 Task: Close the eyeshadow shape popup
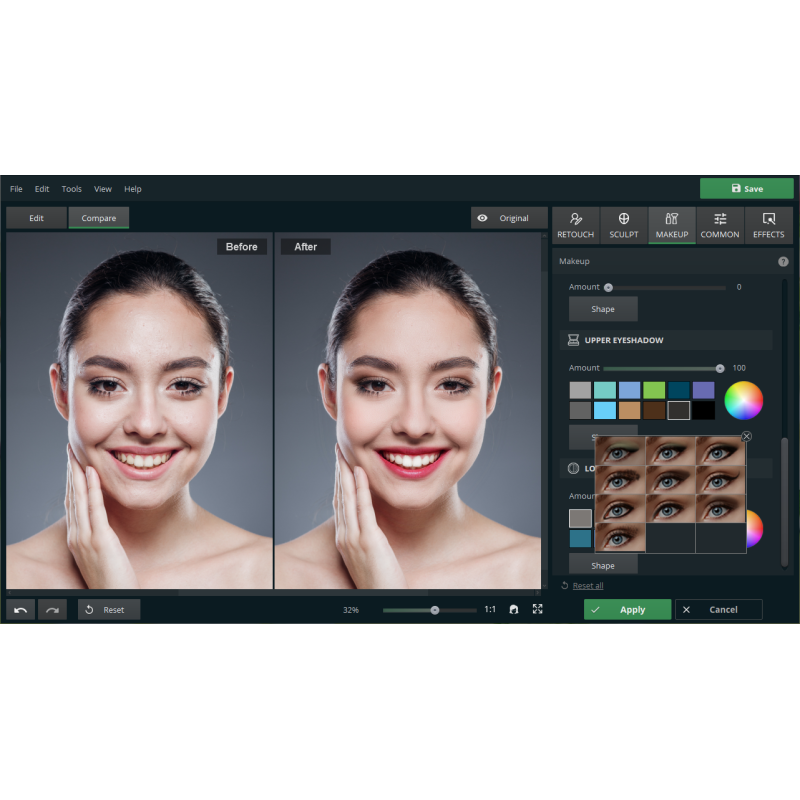point(746,437)
